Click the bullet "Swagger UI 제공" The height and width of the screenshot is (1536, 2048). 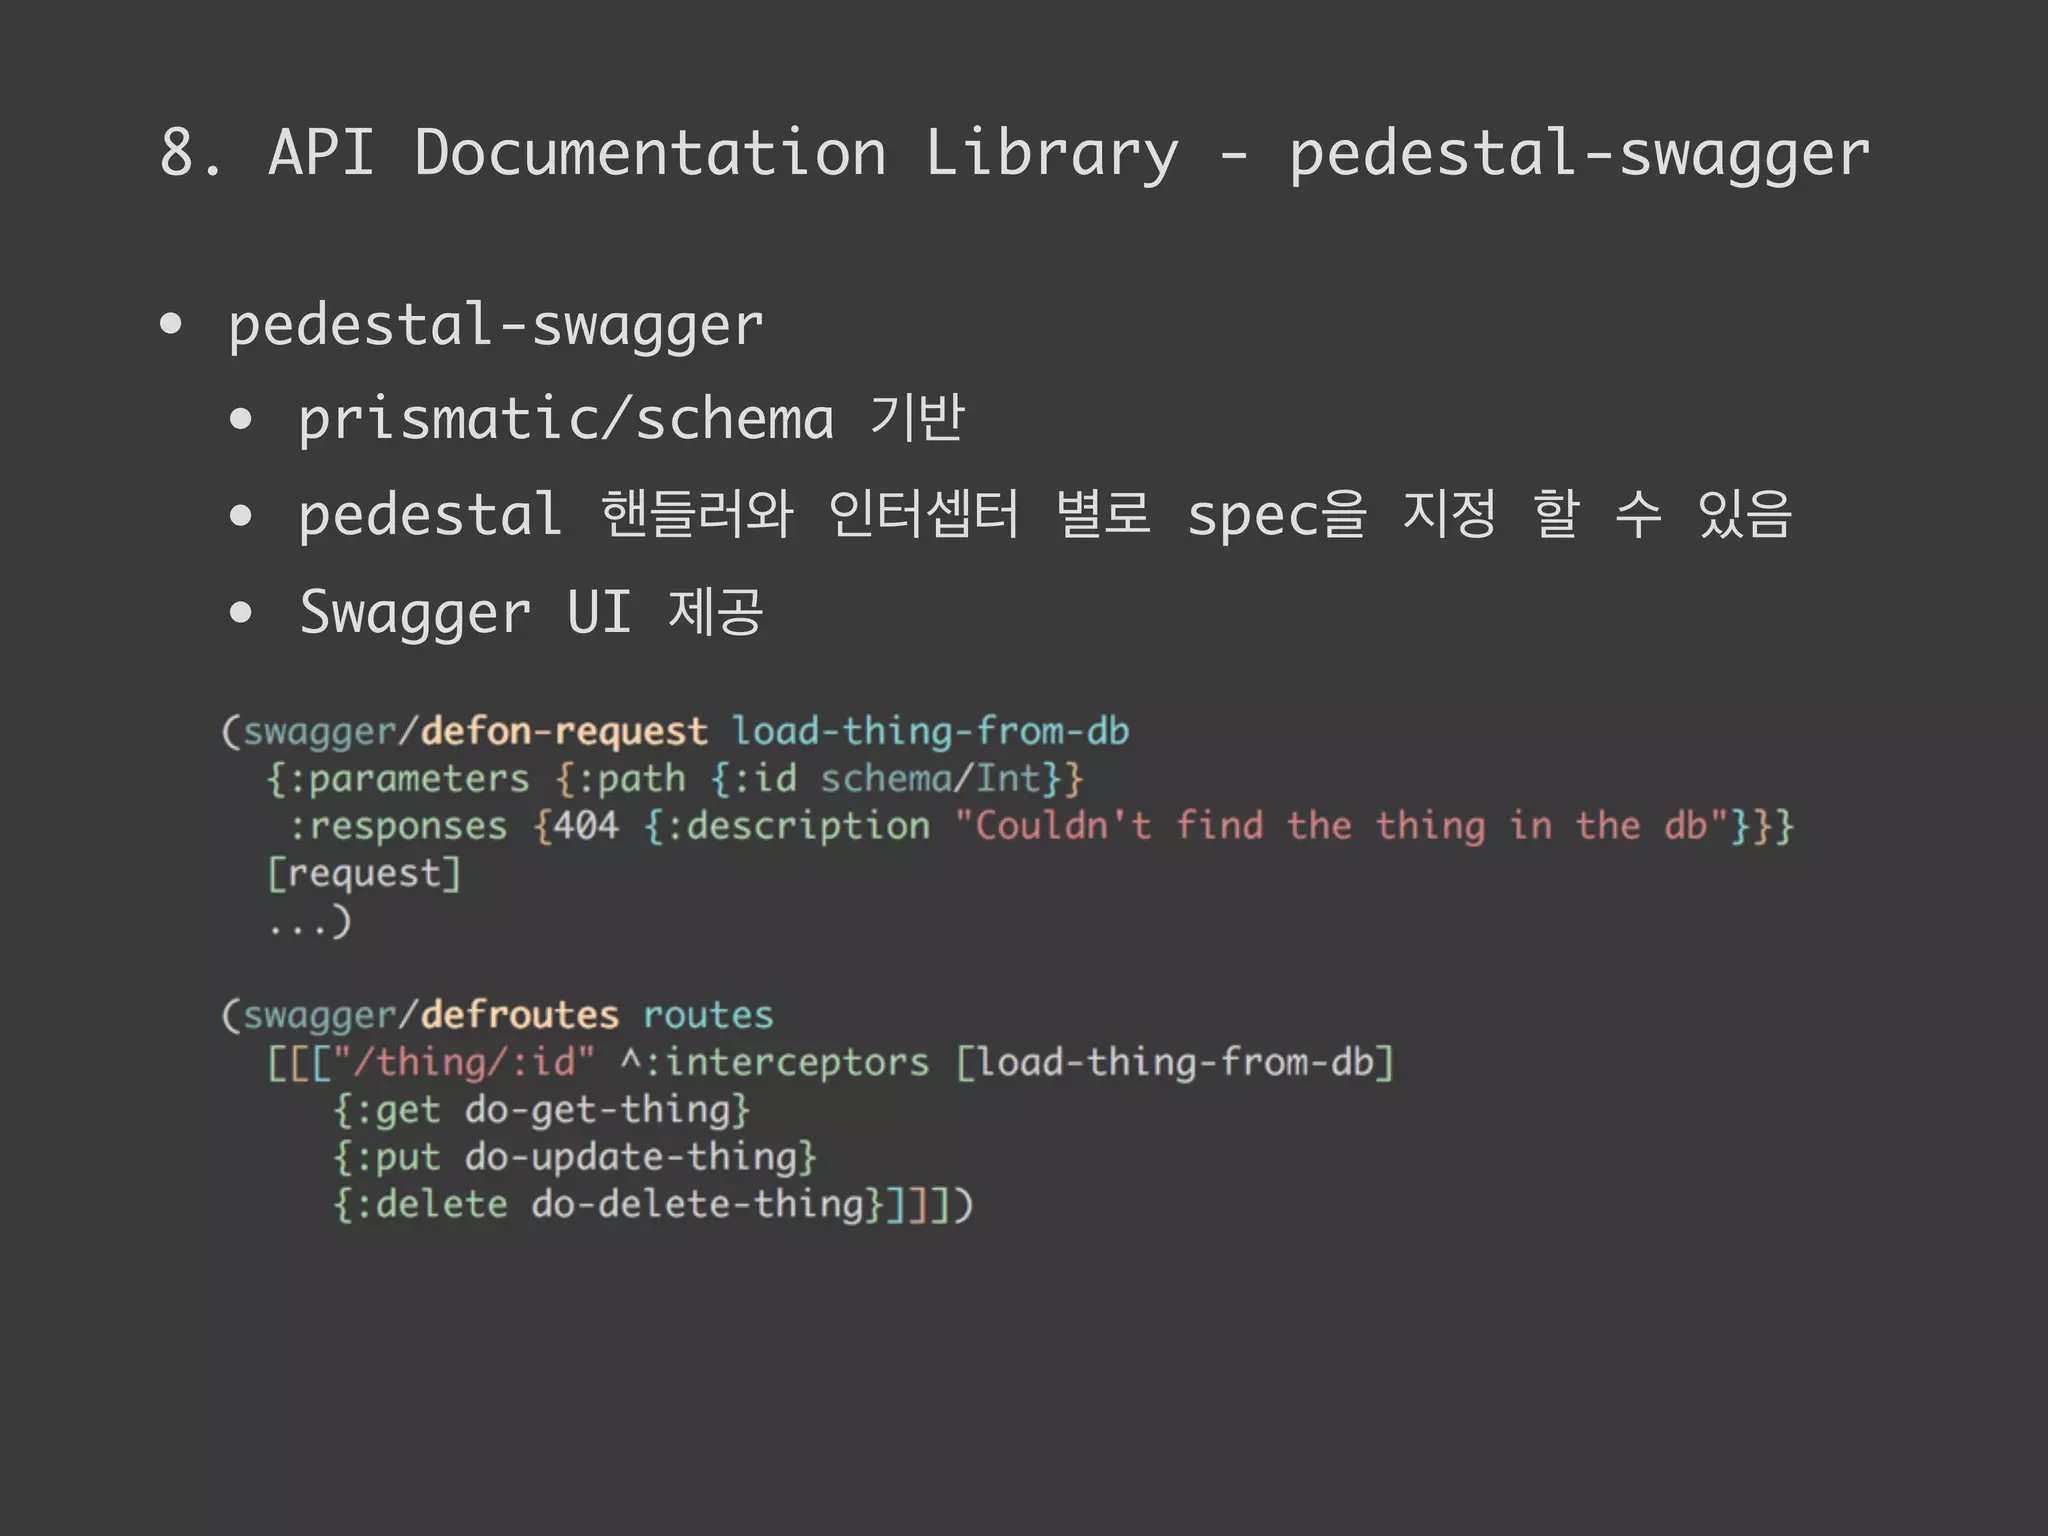click(x=531, y=612)
